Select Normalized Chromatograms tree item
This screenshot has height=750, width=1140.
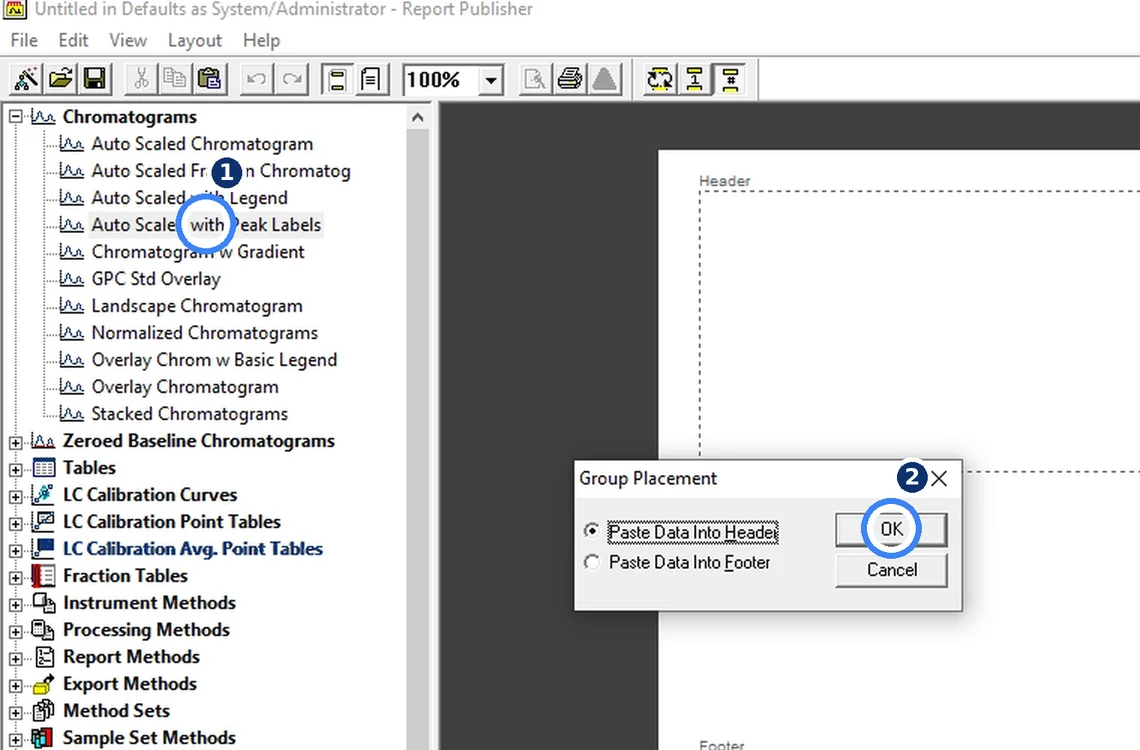[204, 333]
